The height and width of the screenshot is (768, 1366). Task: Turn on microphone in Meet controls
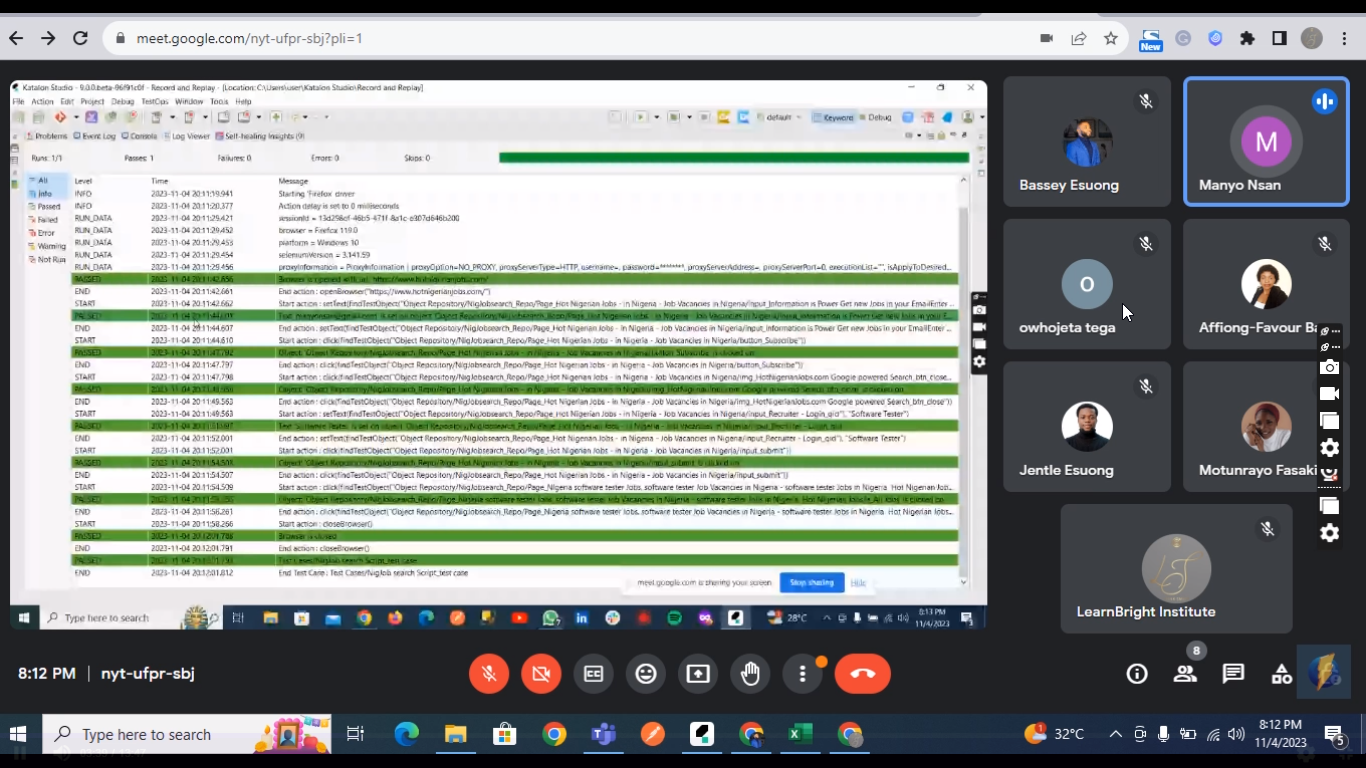[x=489, y=674]
